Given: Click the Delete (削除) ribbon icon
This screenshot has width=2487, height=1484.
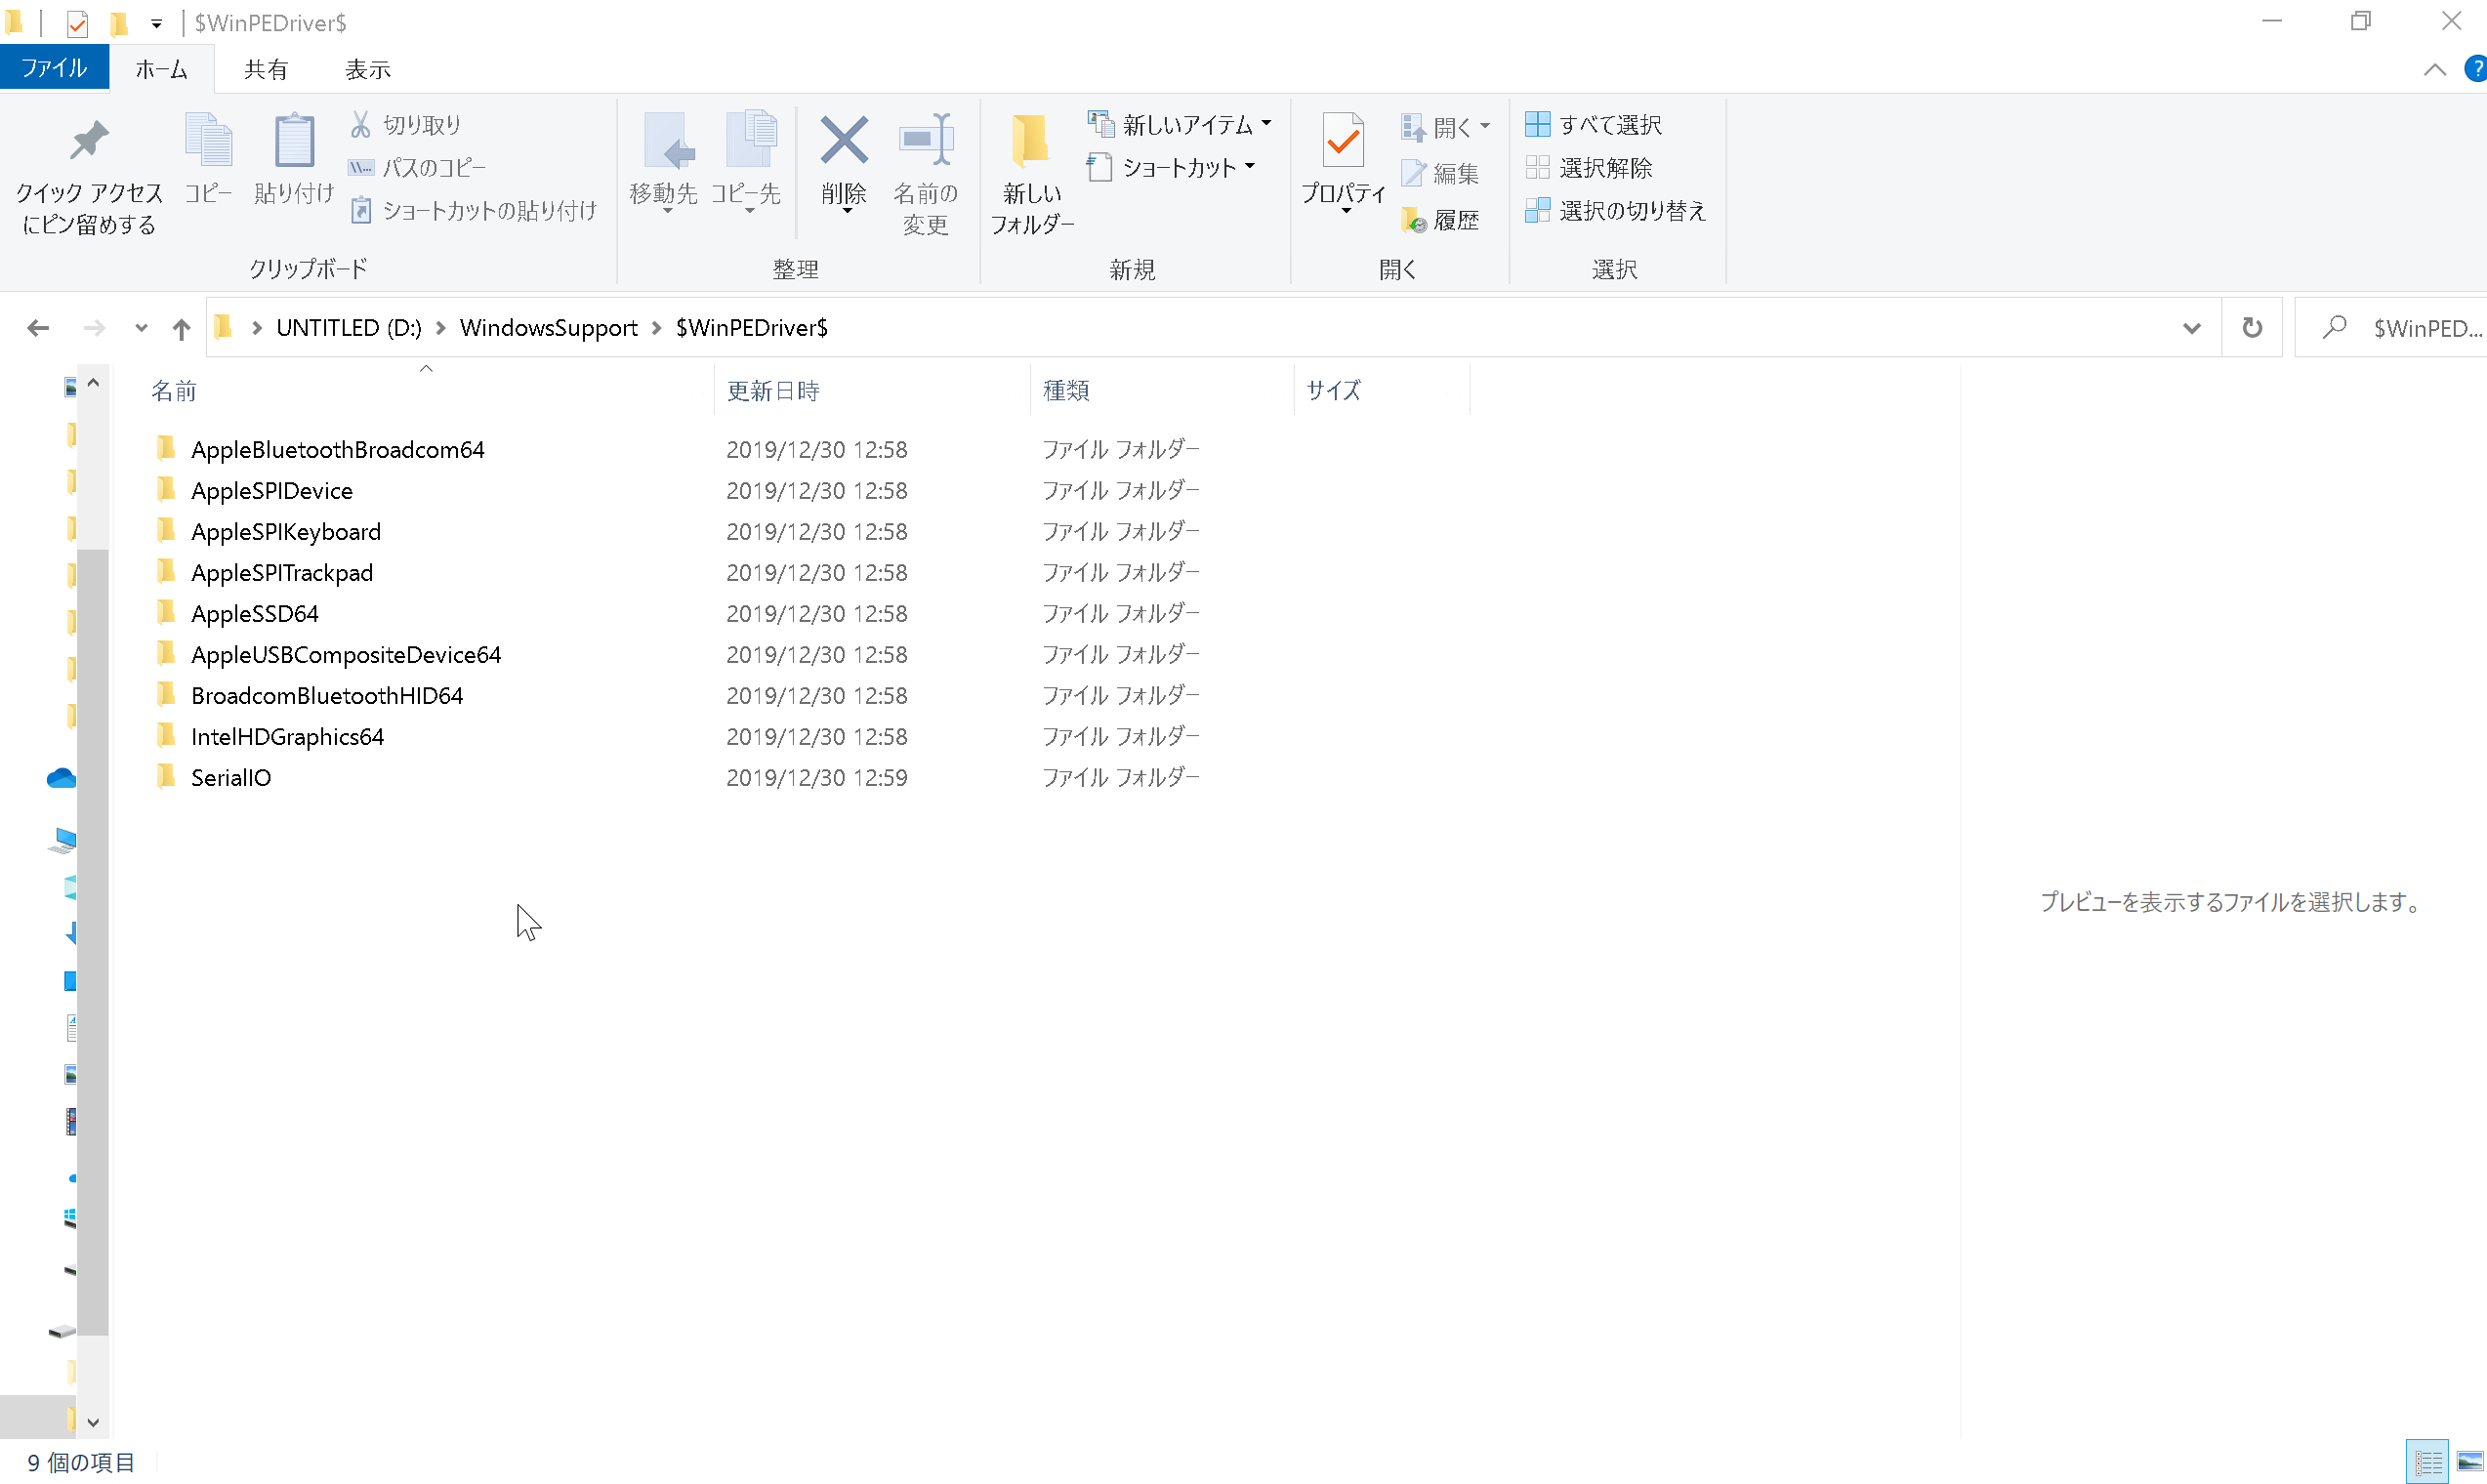Looking at the screenshot, I should tap(843, 141).
